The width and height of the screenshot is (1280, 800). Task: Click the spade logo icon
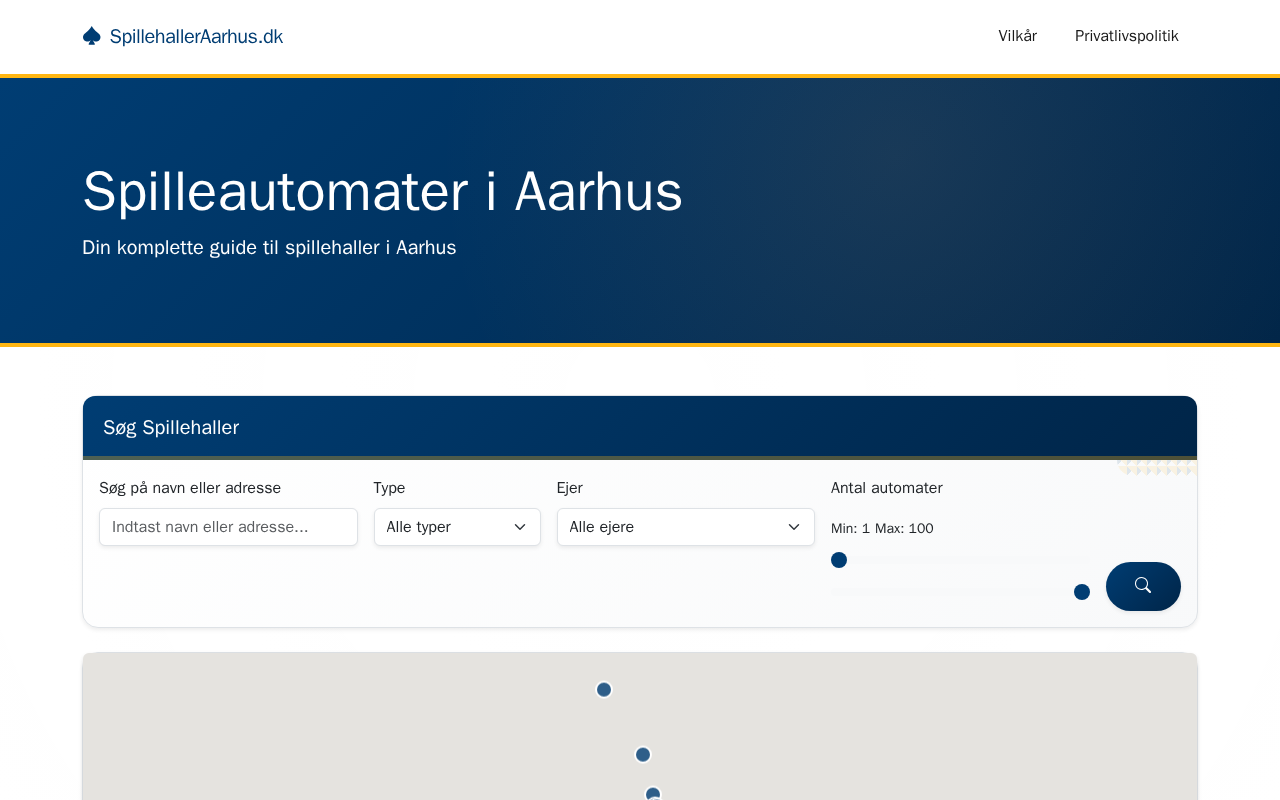point(92,36)
